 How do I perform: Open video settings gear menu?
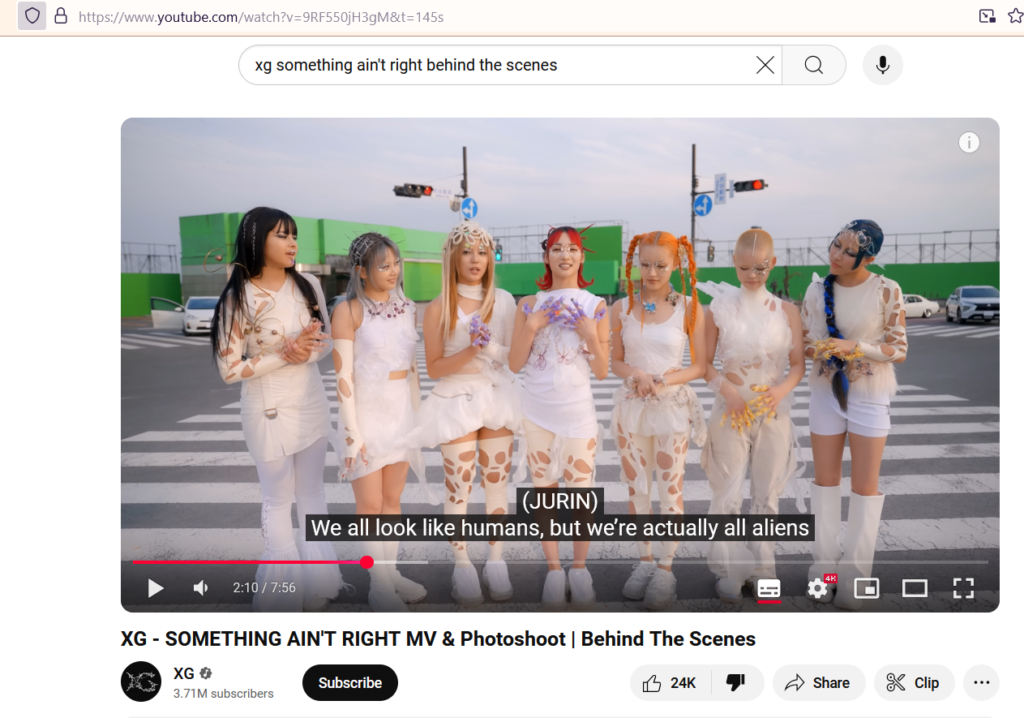coord(818,589)
